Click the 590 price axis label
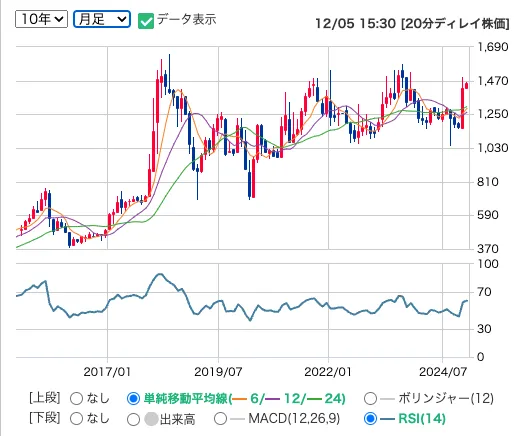 point(488,215)
